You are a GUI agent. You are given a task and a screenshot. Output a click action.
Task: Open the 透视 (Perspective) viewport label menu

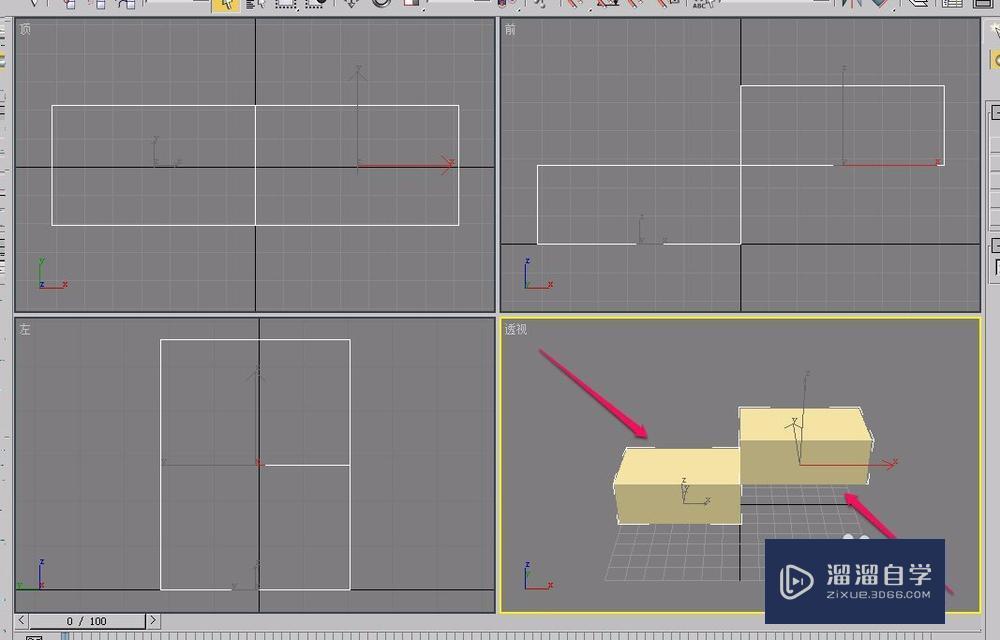tap(516, 330)
